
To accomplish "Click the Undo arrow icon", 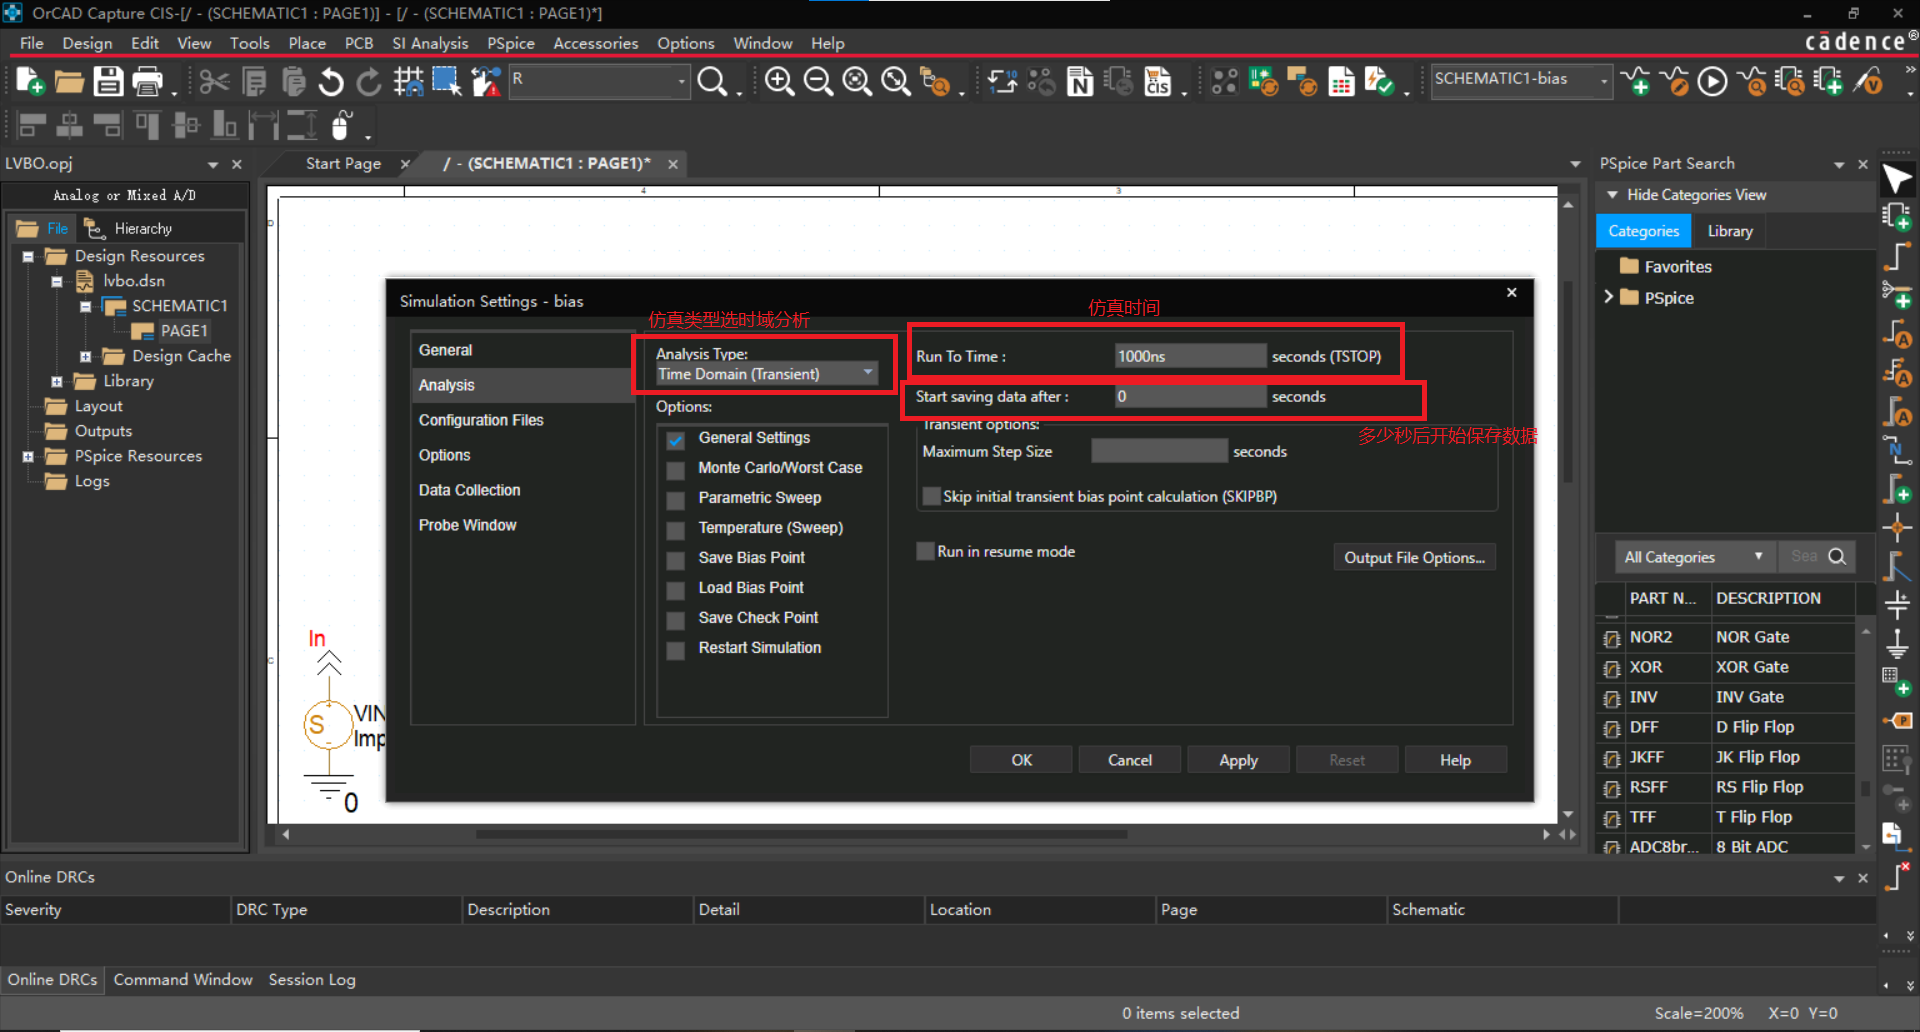I will (331, 81).
